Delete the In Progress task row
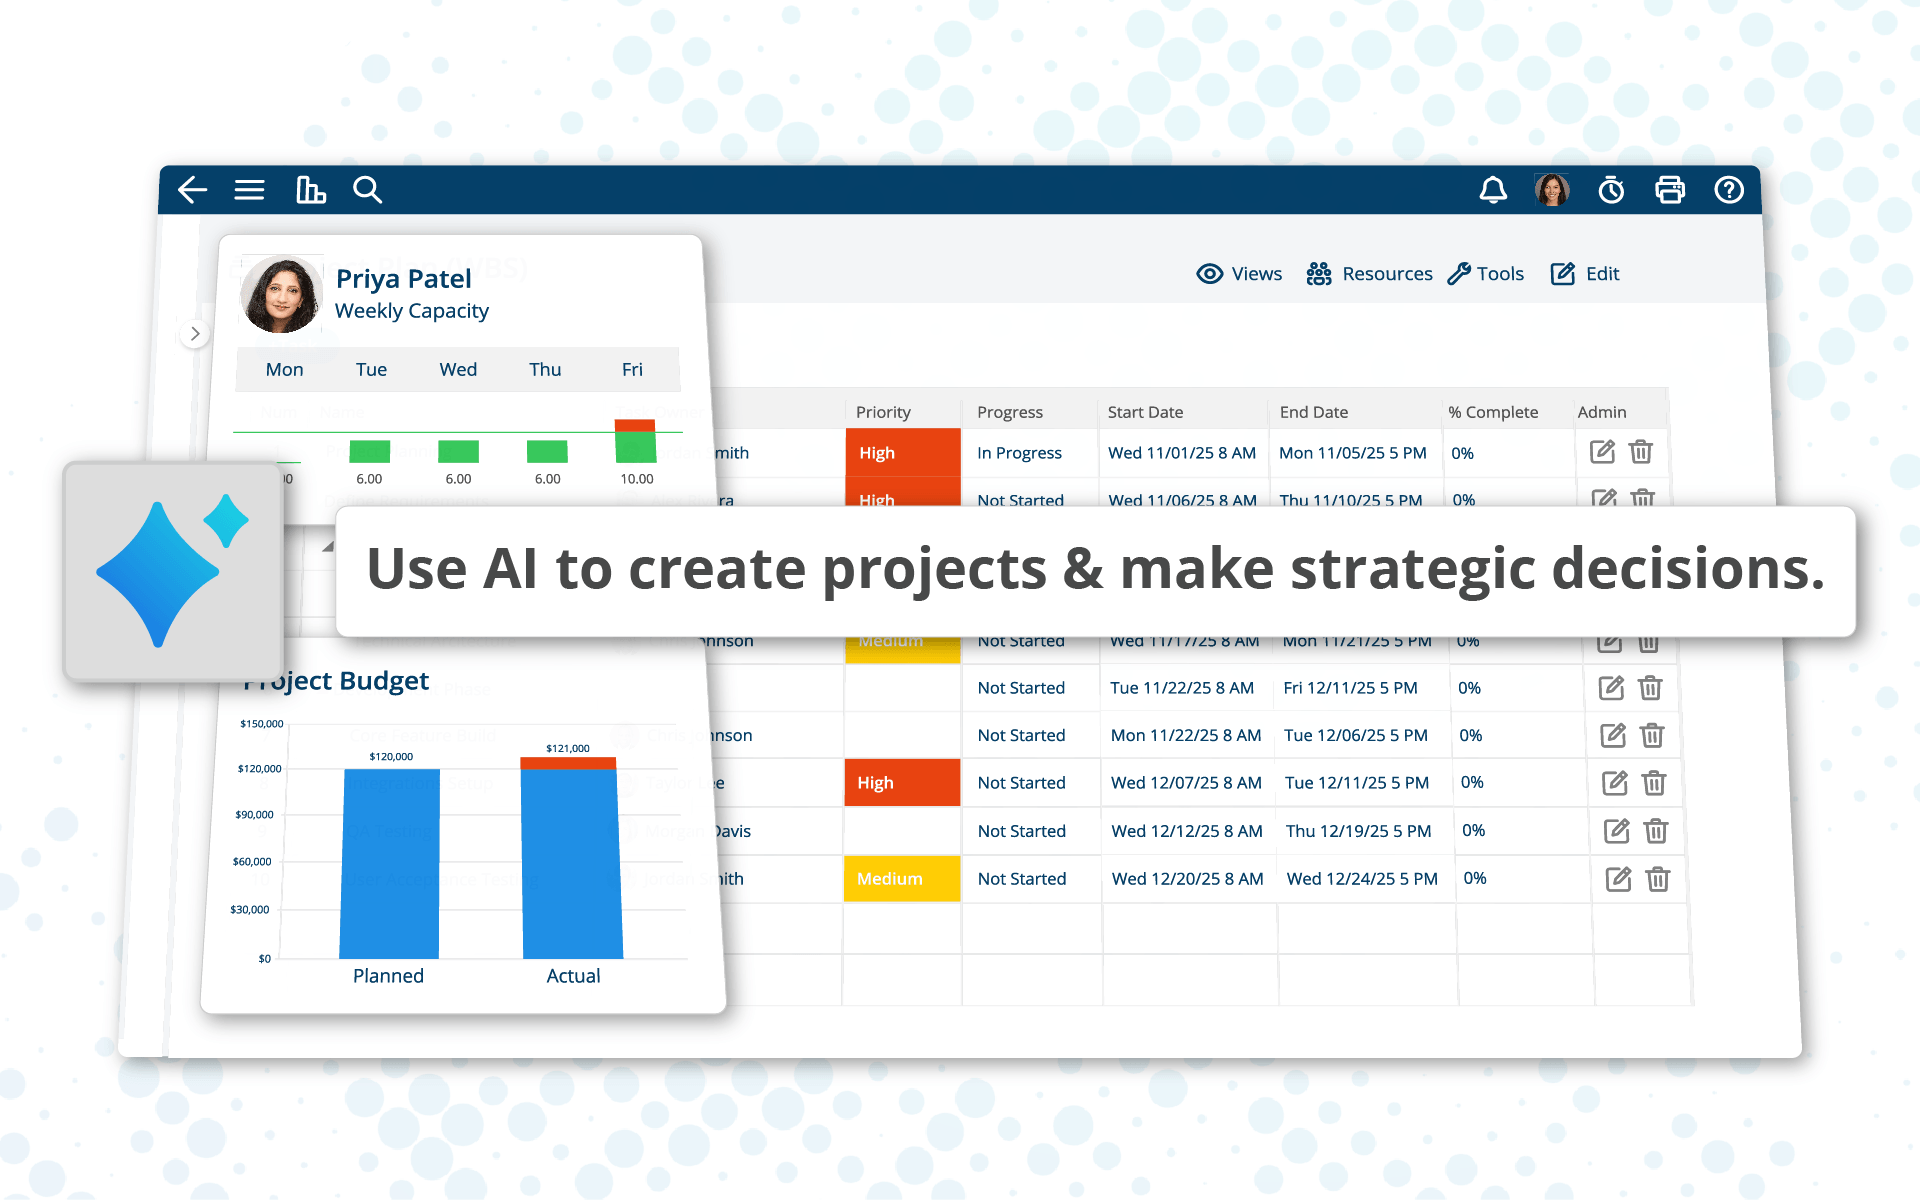Screen dimensions: 1920x1200 click(x=1641, y=452)
